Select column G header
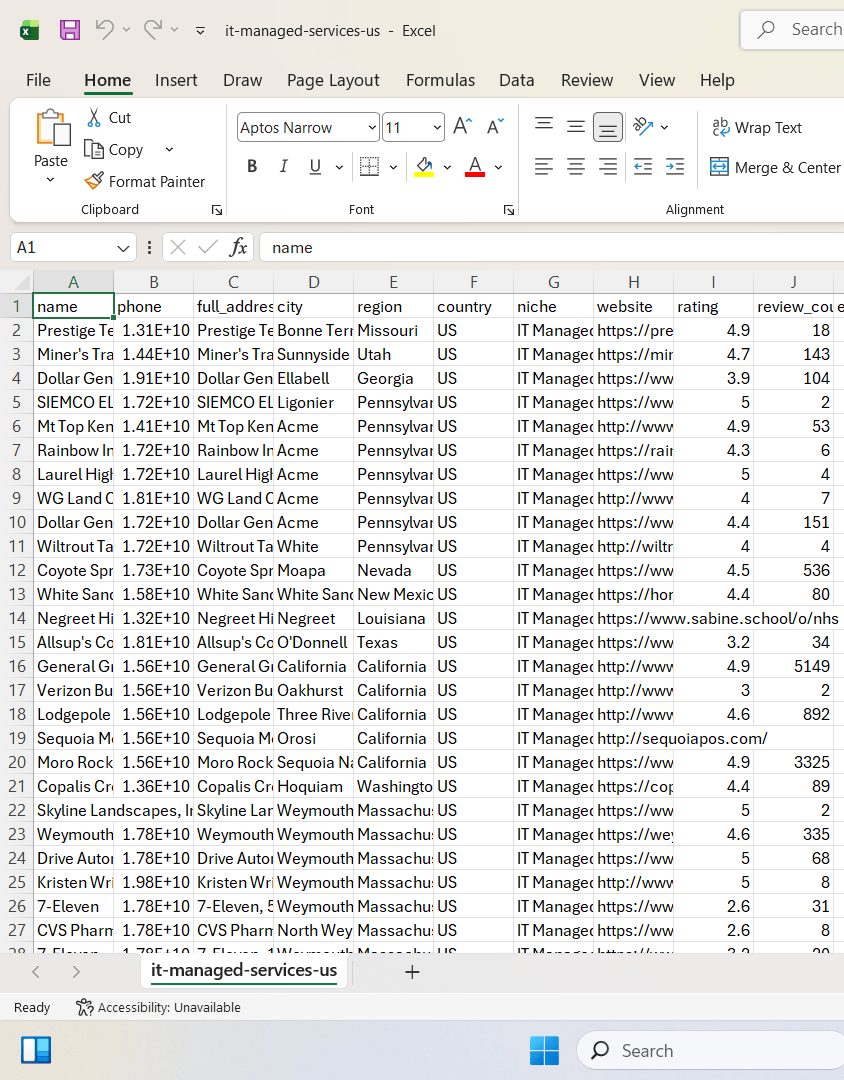Image resolution: width=844 pixels, height=1080 pixels. [553, 282]
